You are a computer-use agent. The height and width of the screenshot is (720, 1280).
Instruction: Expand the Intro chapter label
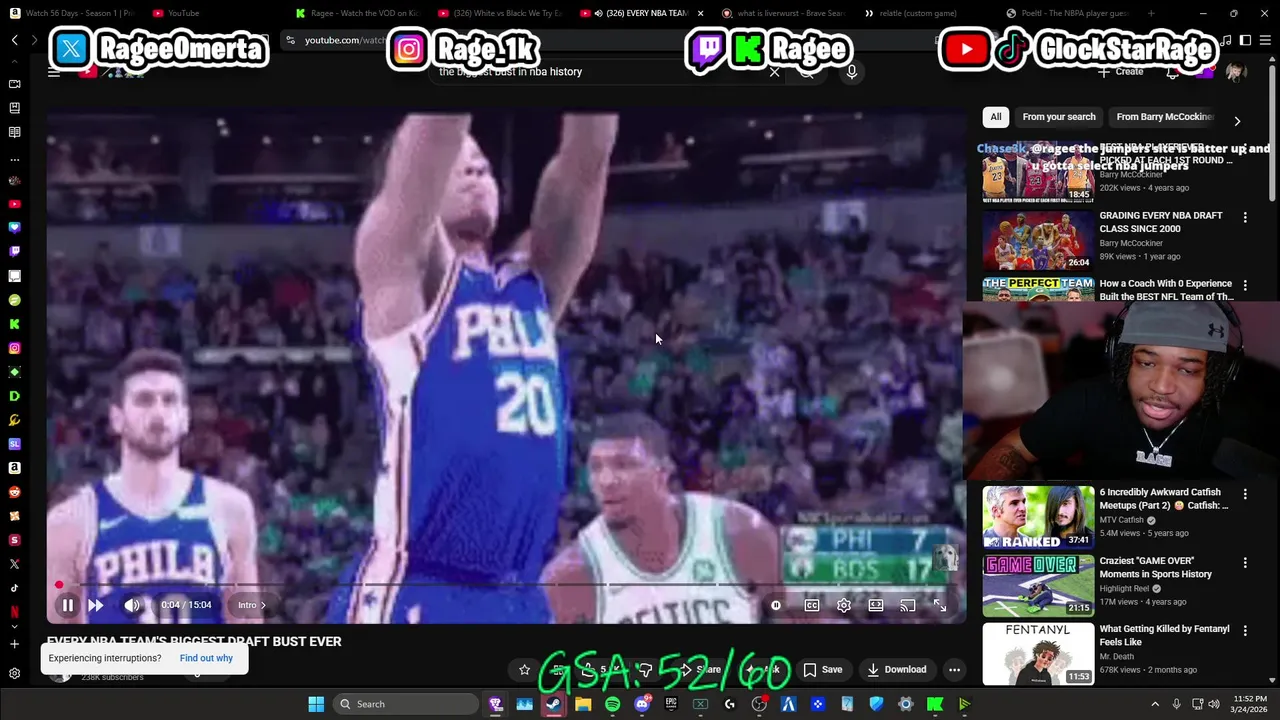[252, 605]
